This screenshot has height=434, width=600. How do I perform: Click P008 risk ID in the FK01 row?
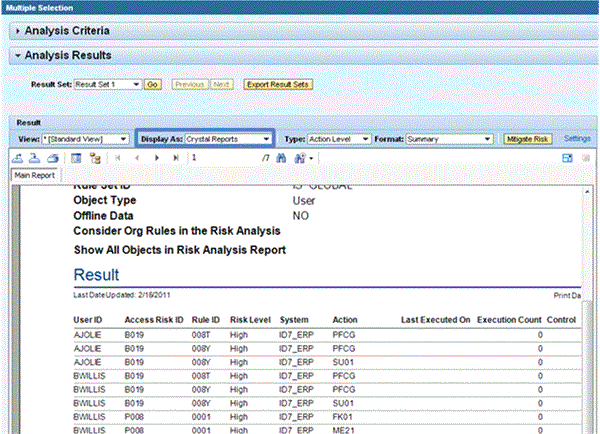click(134, 417)
